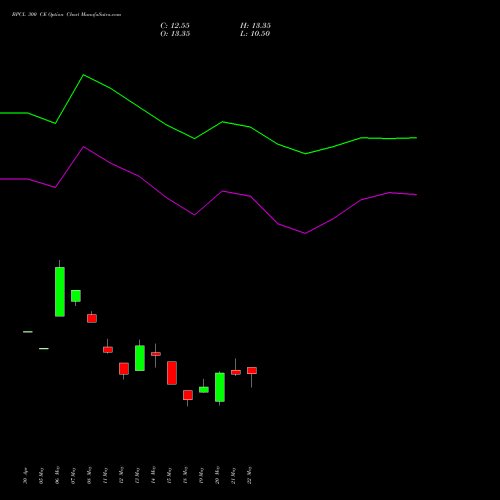Click the '21 May' date label
This screenshot has width=500, height=500.
234,476
